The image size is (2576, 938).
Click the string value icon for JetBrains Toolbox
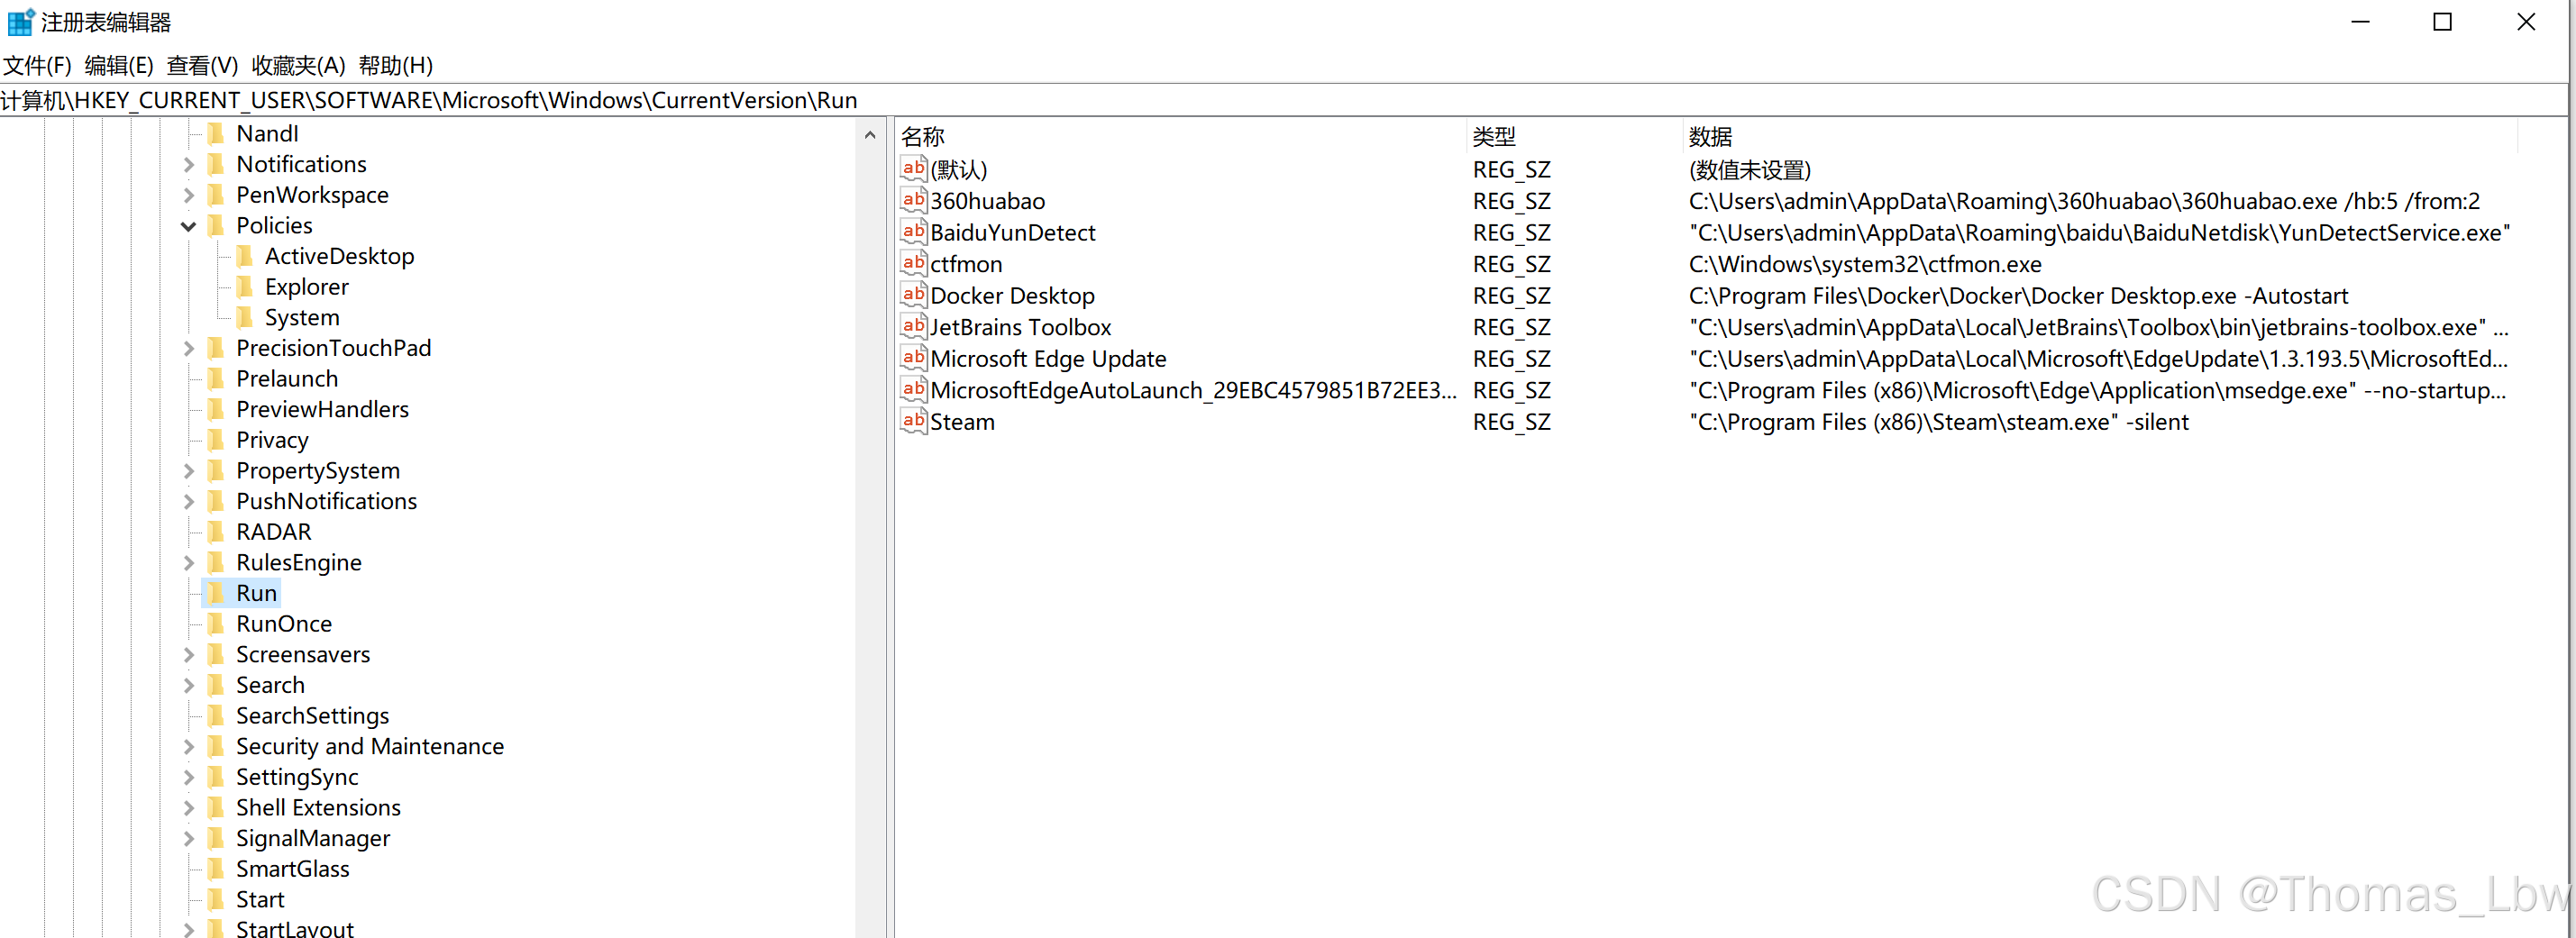point(913,326)
